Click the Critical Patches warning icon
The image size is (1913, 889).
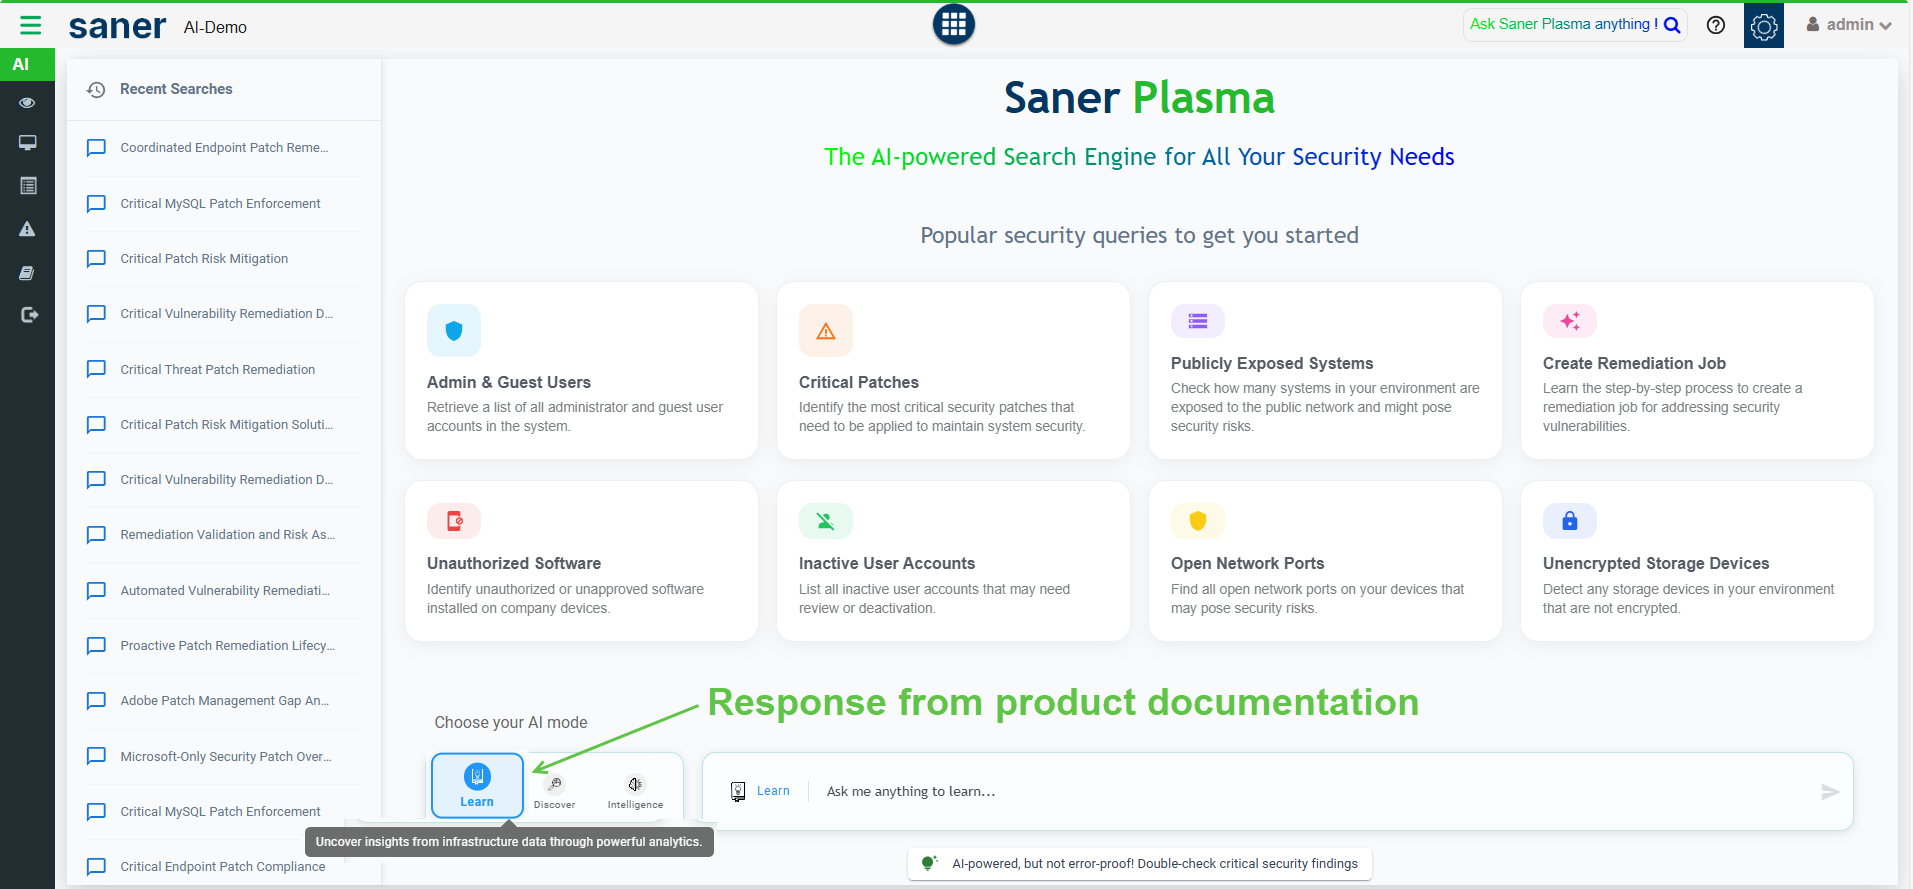point(826,331)
